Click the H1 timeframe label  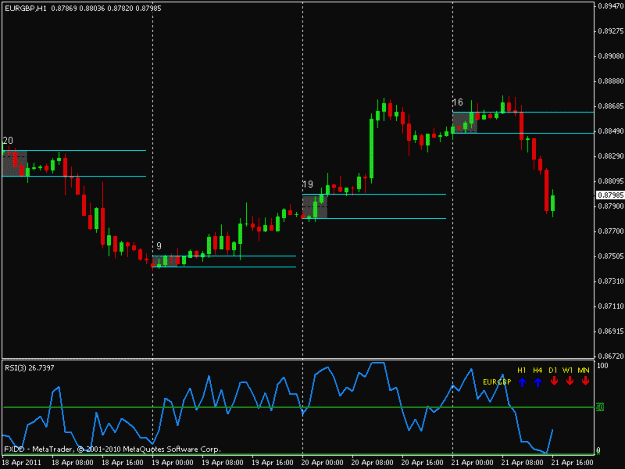(521, 370)
